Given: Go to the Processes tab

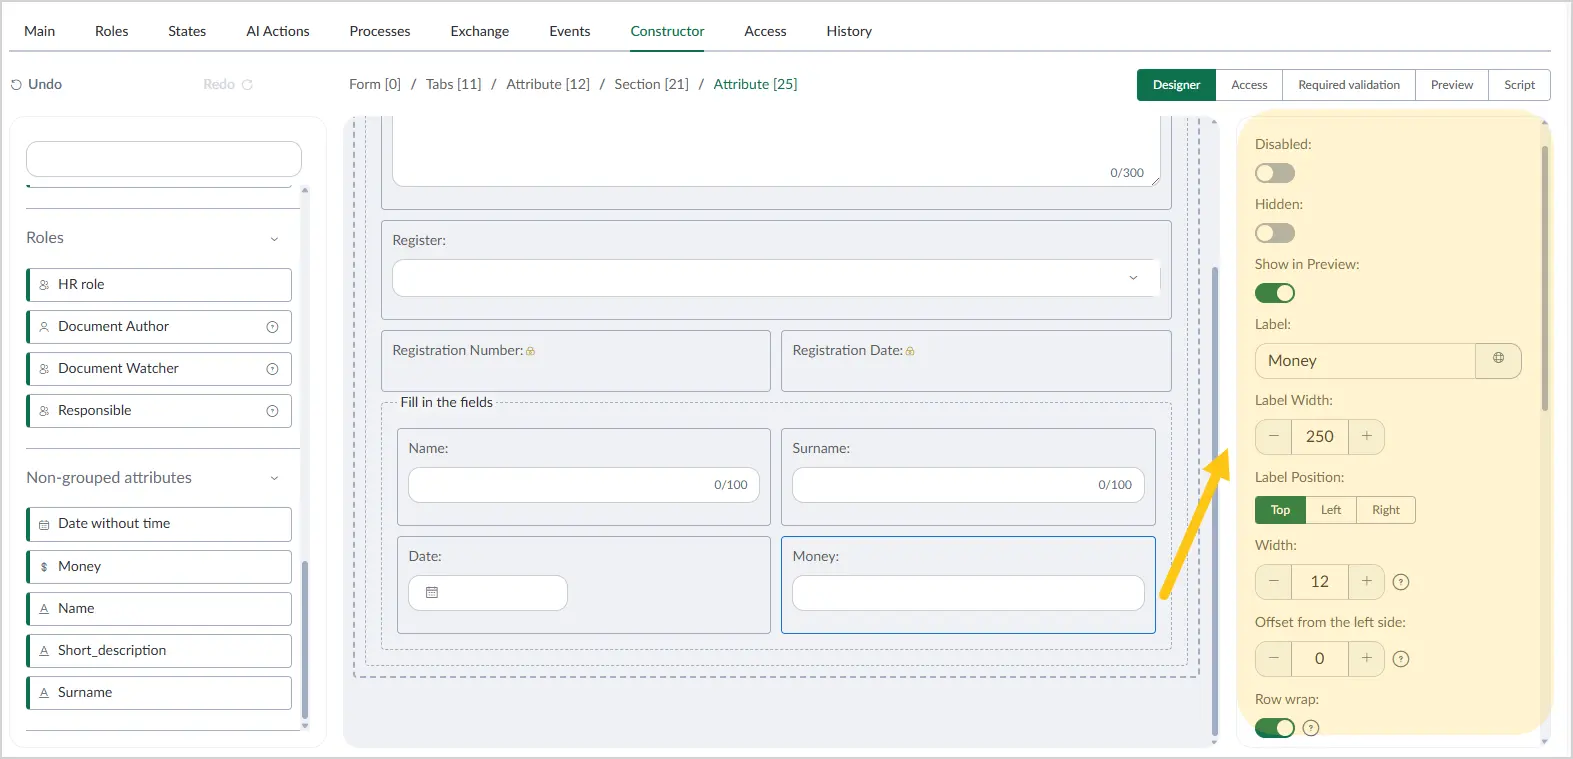Looking at the screenshot, I should point(380,31).
